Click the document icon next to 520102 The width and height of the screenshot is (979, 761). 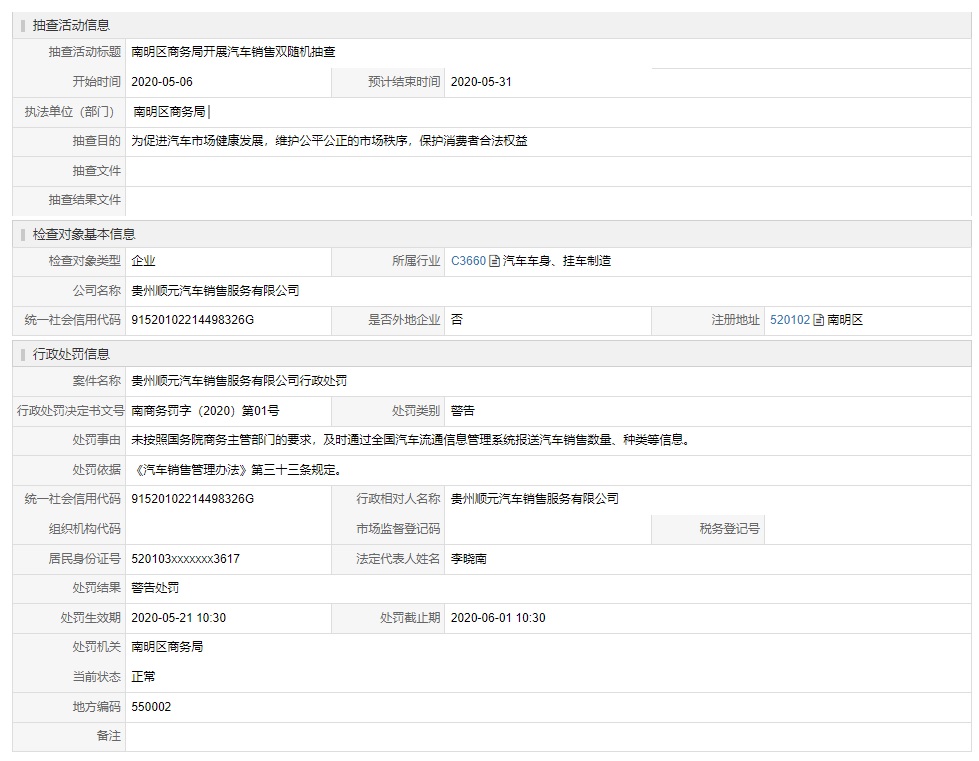[x=819, y=320]
